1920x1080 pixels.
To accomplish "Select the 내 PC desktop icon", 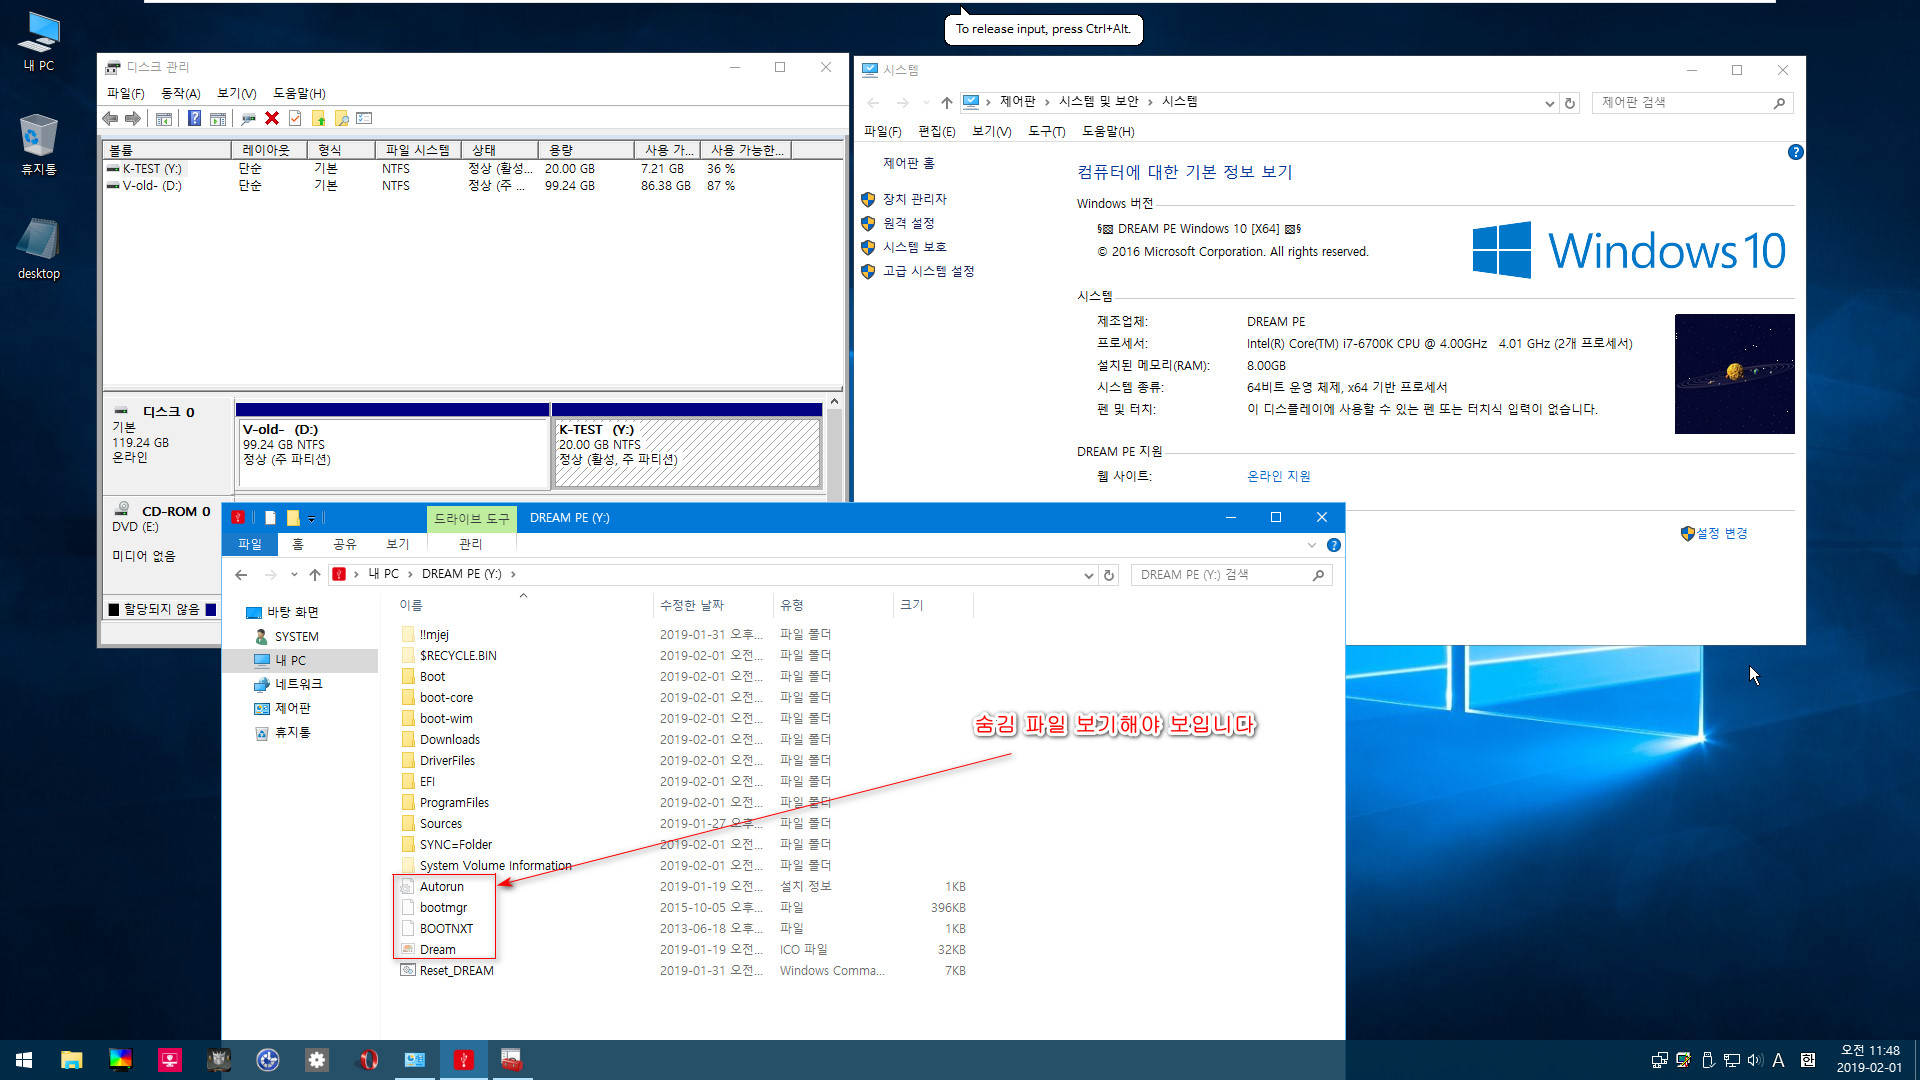I will click(x=39, y=42).
